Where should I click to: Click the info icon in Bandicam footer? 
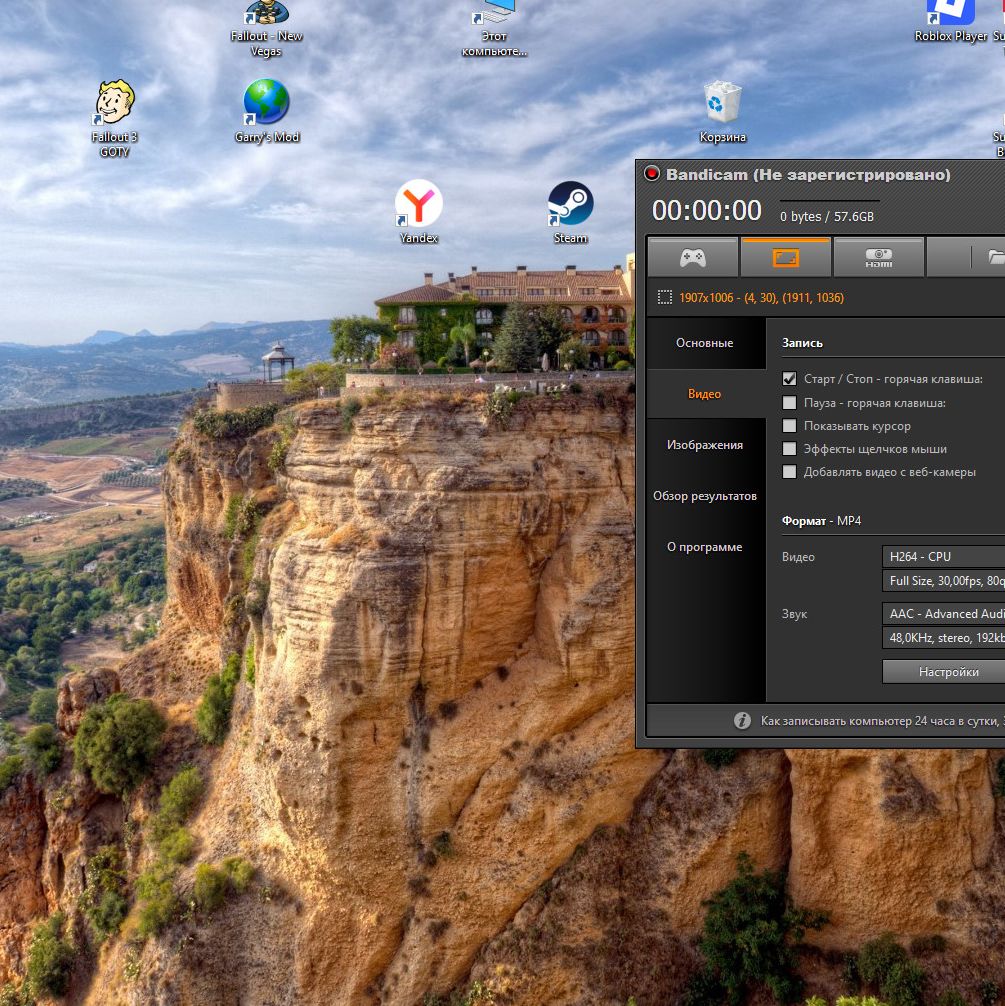(x=742, y=720)
